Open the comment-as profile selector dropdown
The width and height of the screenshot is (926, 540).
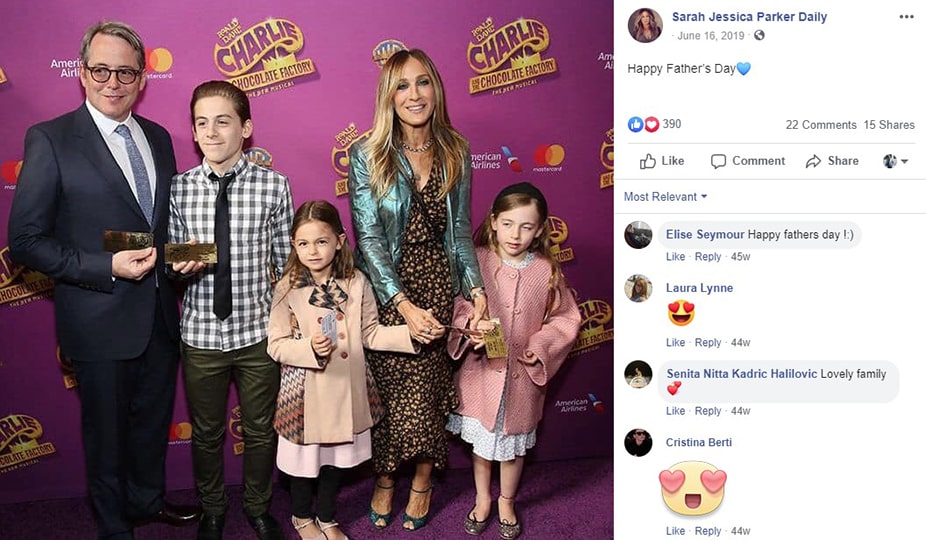point(895,161)
